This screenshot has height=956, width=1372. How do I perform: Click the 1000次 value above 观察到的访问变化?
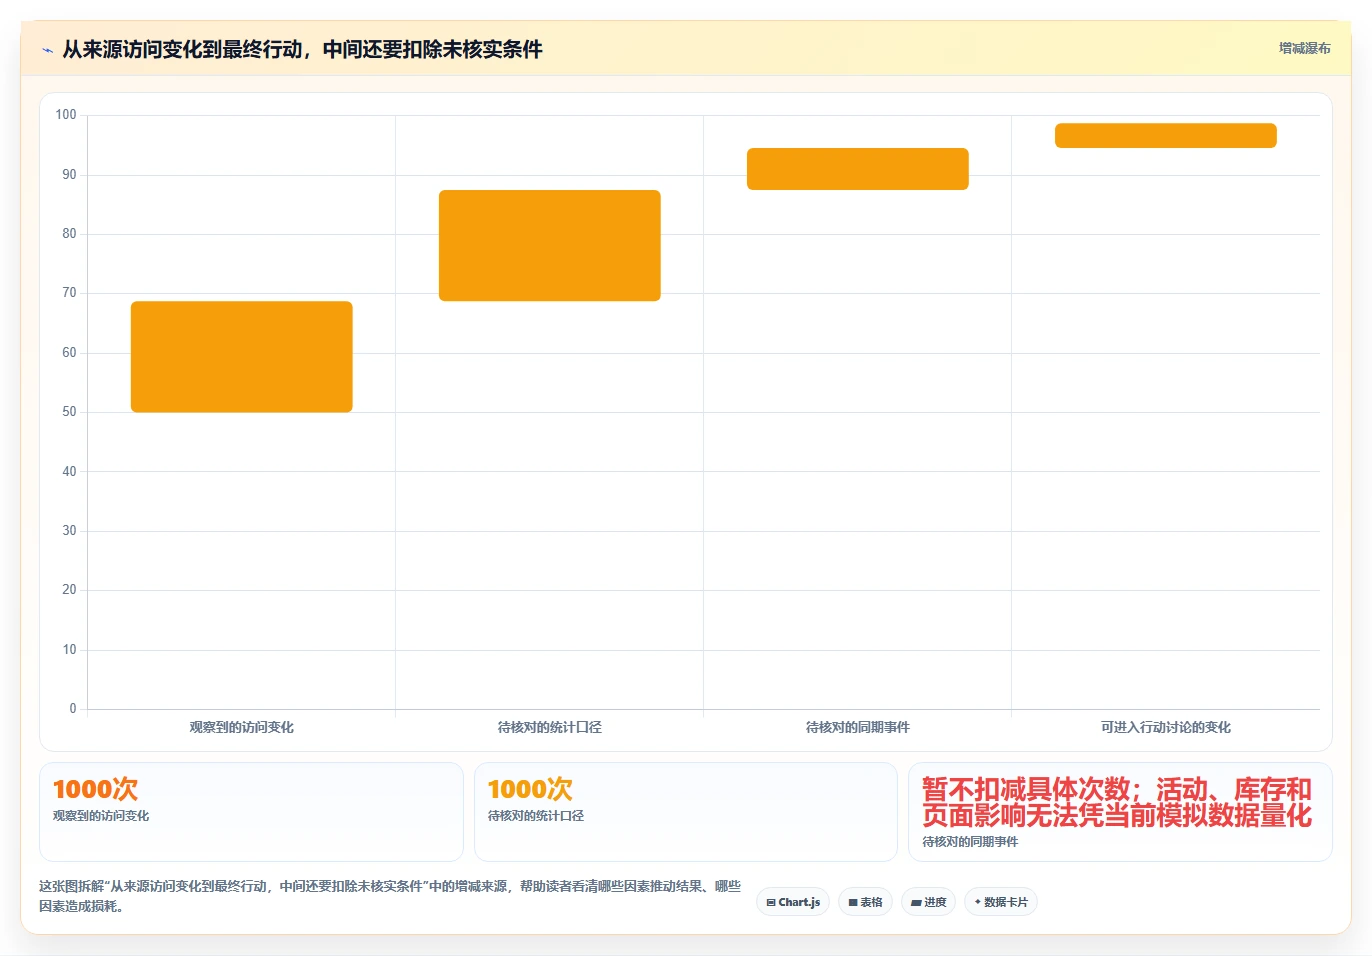pos(96,789)
